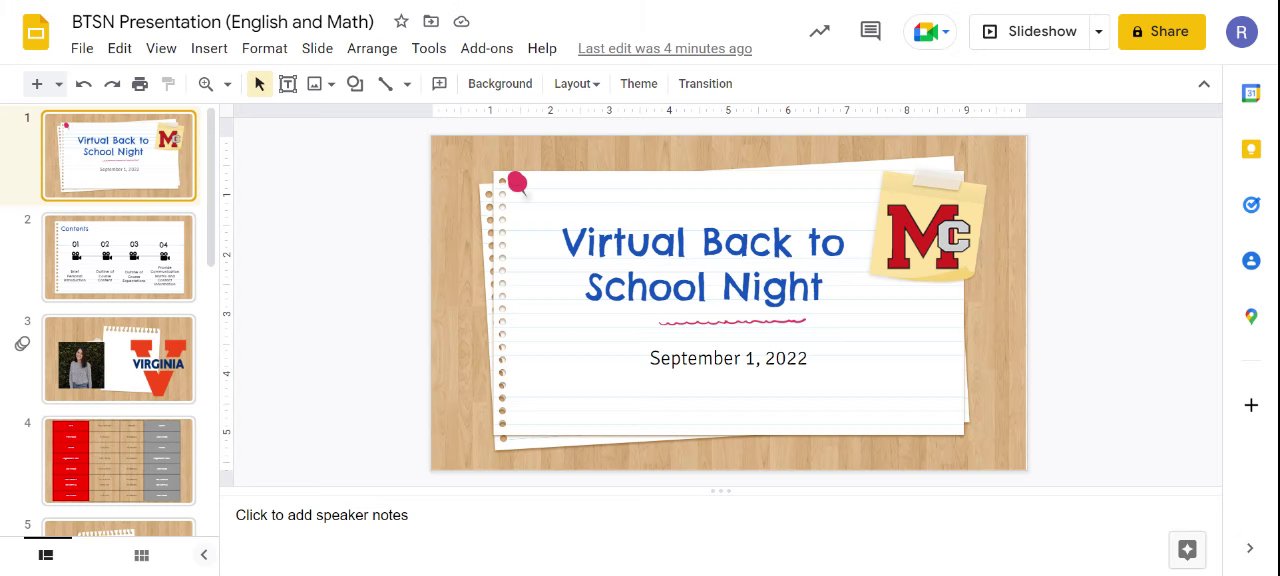Open Google Tasks in side panel
Image resolution: width=1280 pixels, height=576 pixels.
[x=1251, y=205]
